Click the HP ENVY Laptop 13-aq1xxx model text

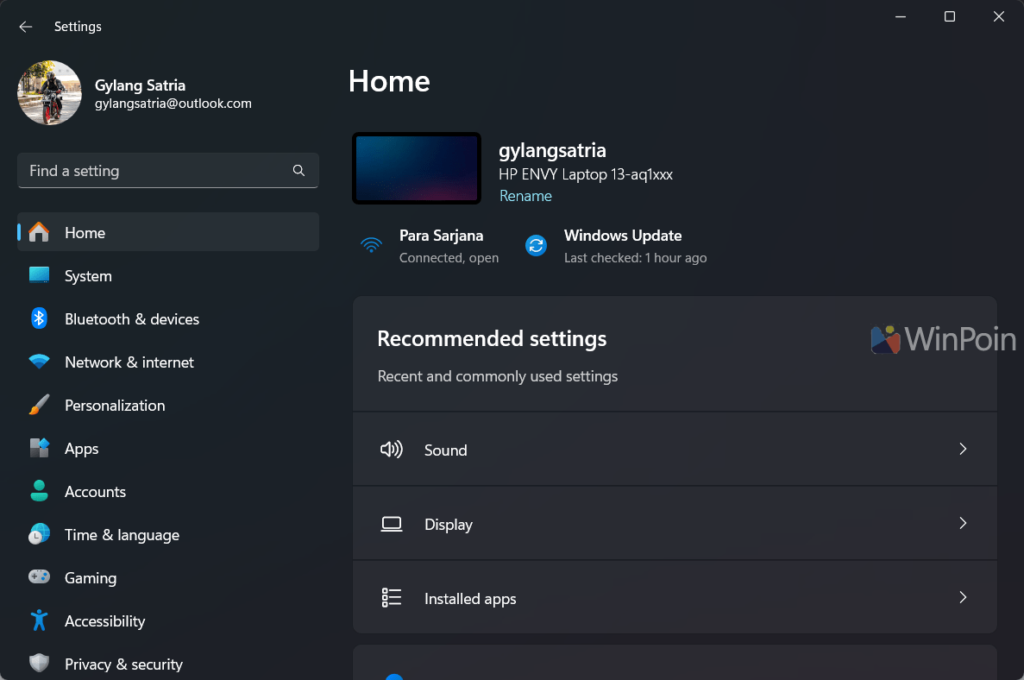click(586, 174)
